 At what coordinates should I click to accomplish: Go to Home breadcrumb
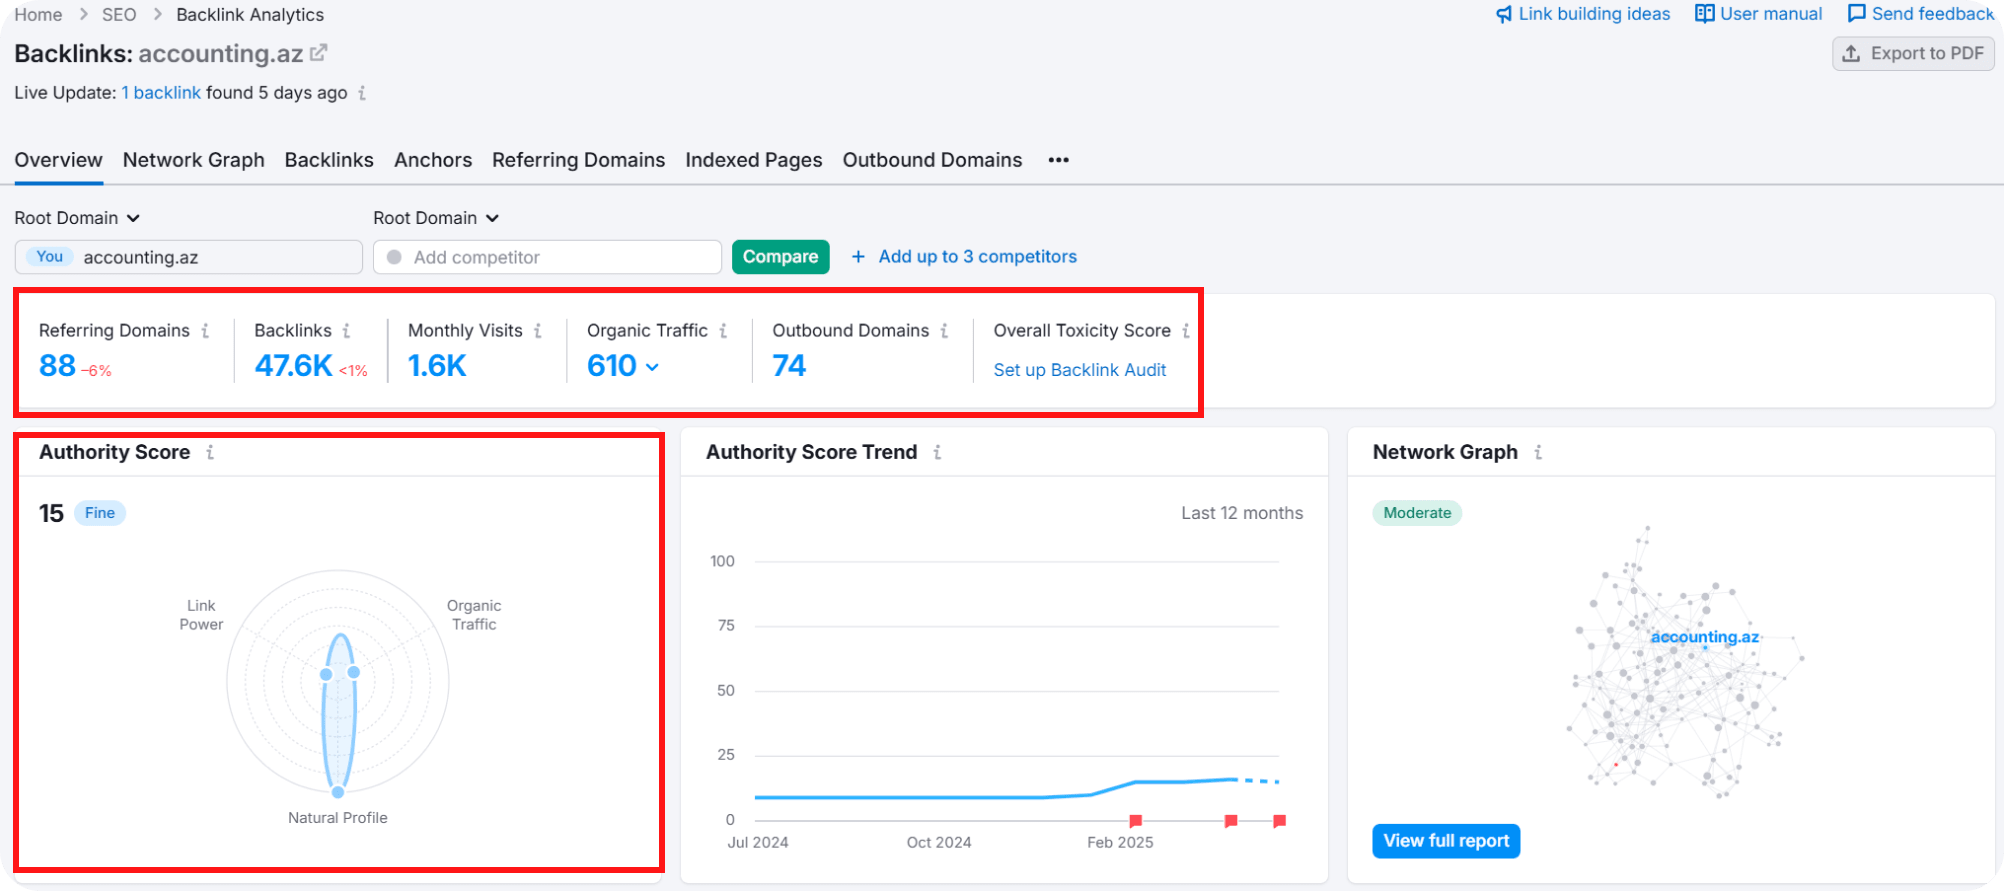click(38, 15)
